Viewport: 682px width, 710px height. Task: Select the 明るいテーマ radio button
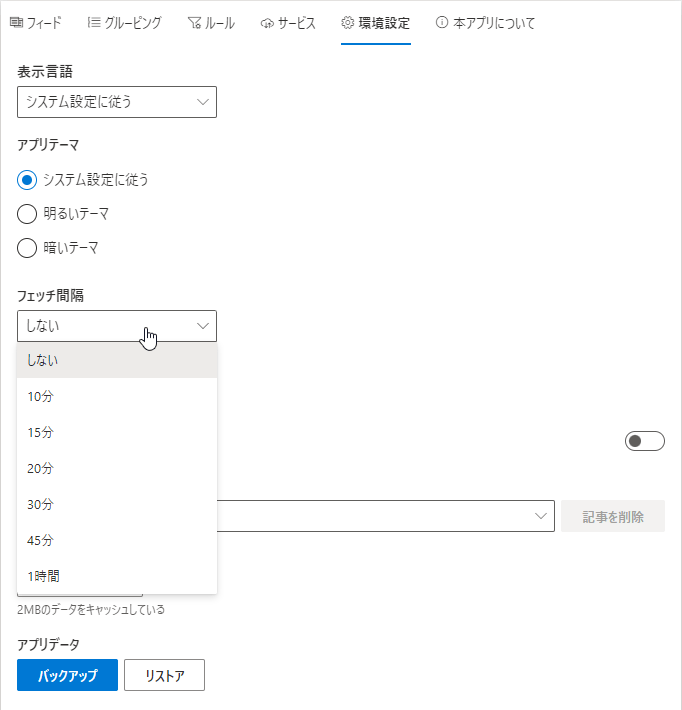(27, 214)
